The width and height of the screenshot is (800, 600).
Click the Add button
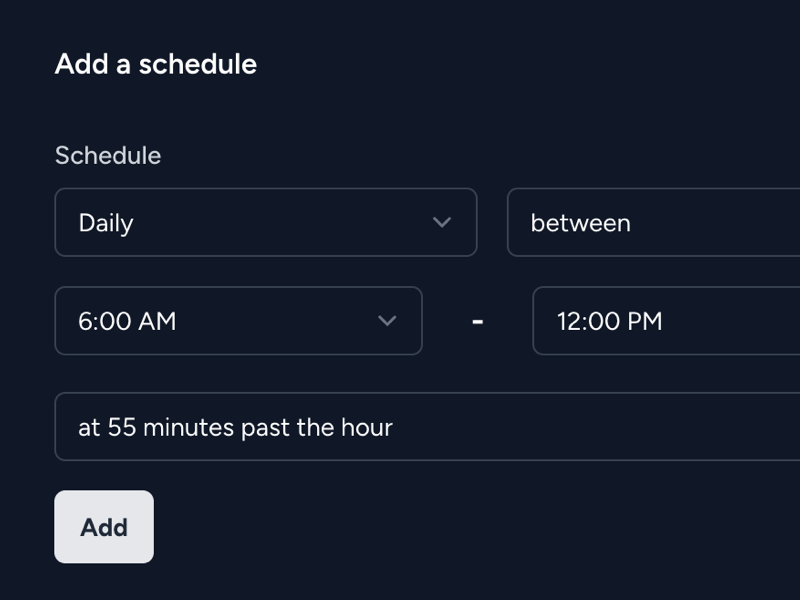click(104, 527)
